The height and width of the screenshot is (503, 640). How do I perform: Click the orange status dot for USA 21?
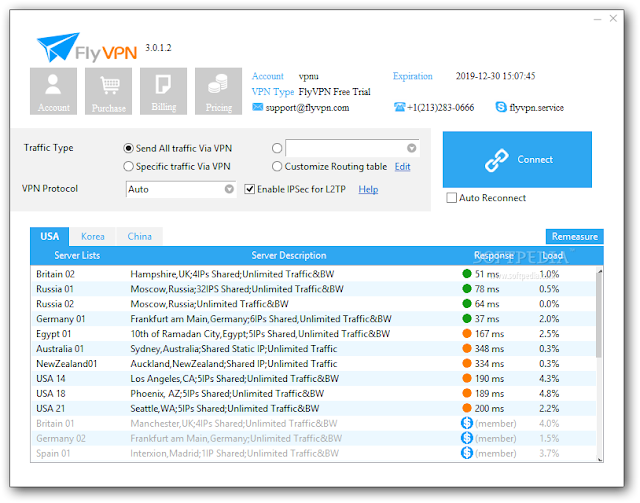[x=467, y=408]
